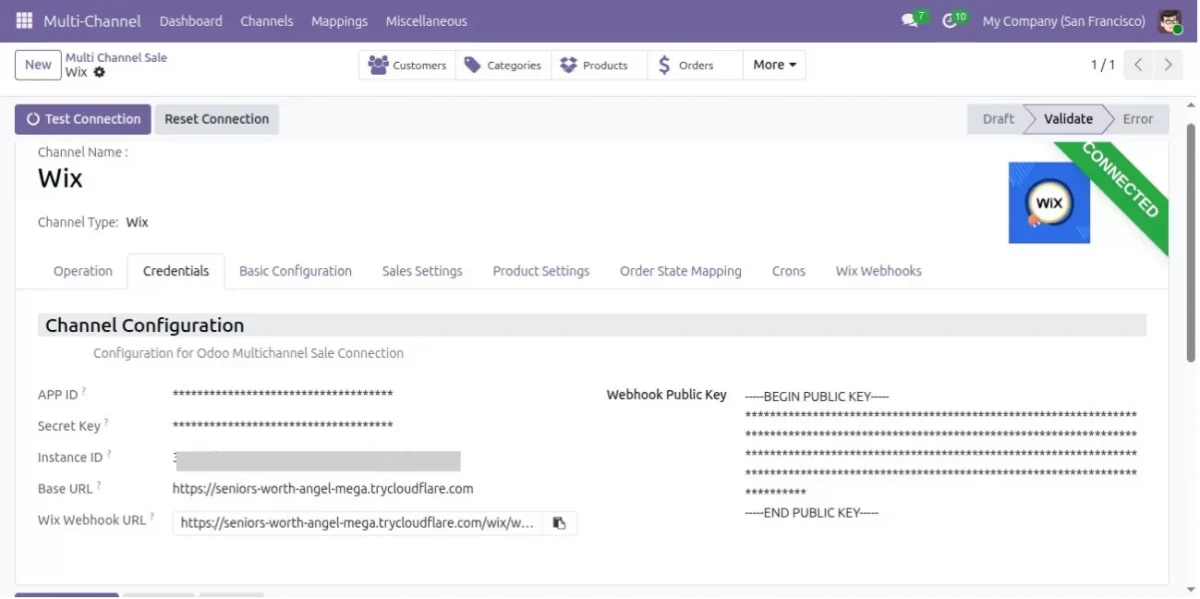Open the Crons tab

coord(789,271)
